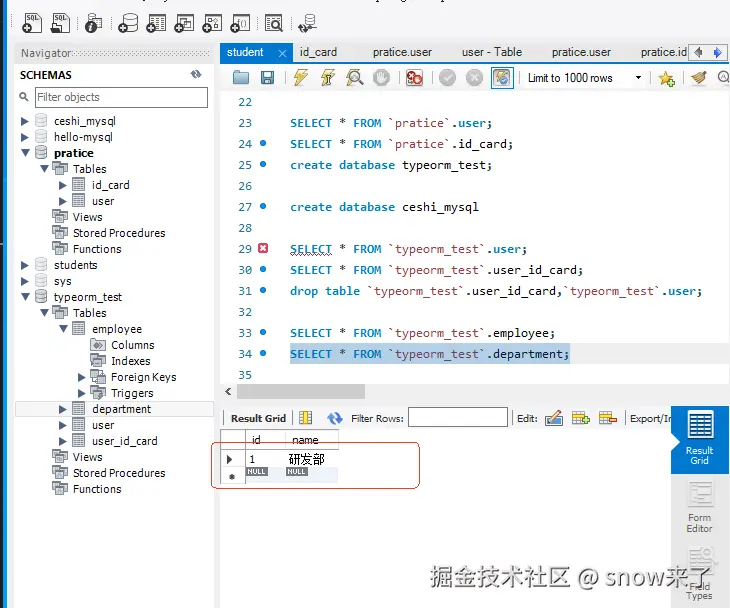Rollback transaction X icon

tap(474, 77)
